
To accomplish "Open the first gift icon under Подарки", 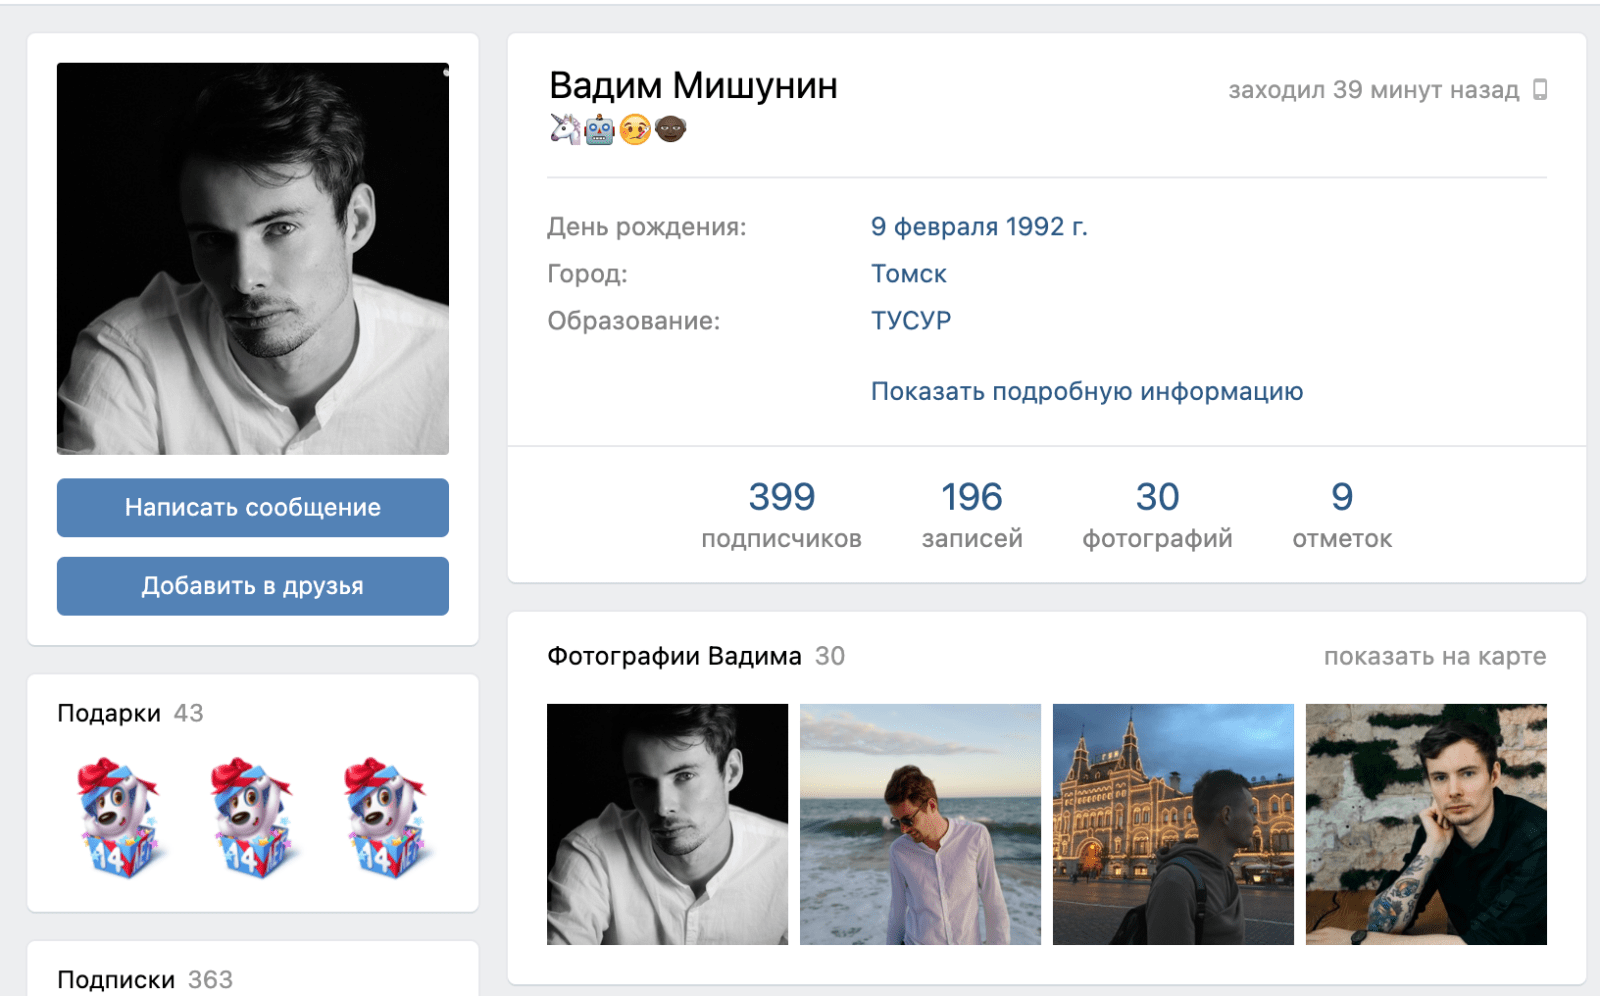I will tap(119, 817).
